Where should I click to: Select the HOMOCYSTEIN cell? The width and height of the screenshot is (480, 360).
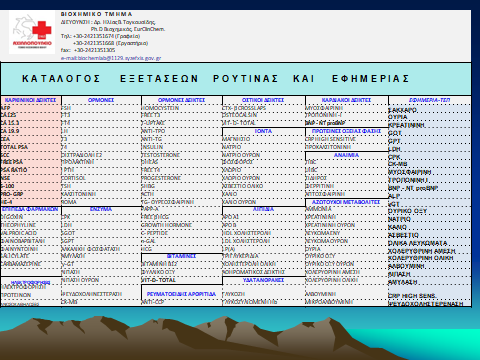[160, 108]
